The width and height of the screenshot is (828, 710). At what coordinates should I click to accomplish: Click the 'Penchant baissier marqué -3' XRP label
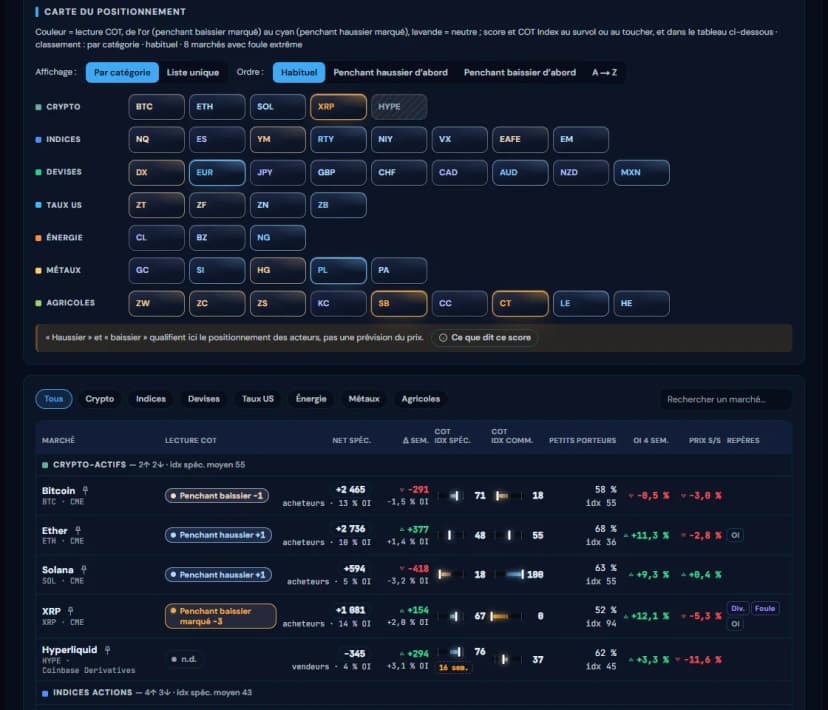tap(220, 616)
